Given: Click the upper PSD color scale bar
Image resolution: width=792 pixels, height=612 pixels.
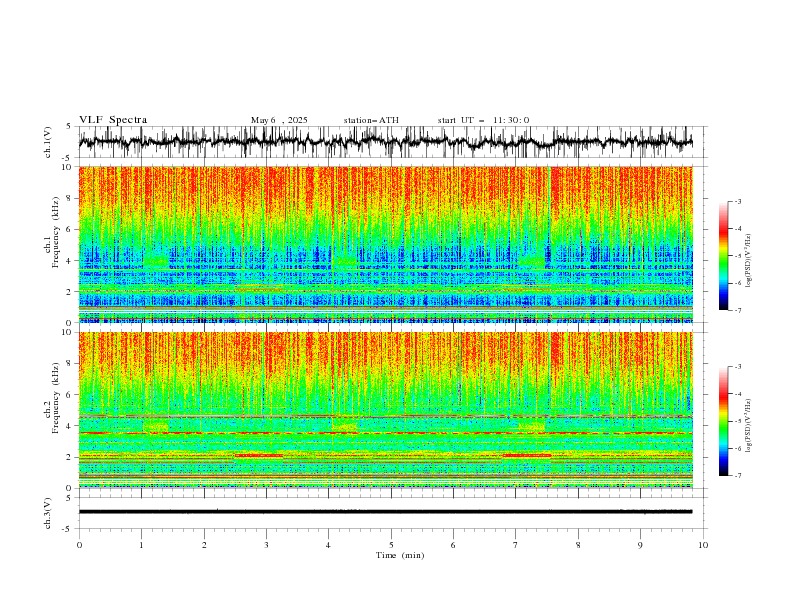Looking at the screenshot, I should [x=723, y=256].
